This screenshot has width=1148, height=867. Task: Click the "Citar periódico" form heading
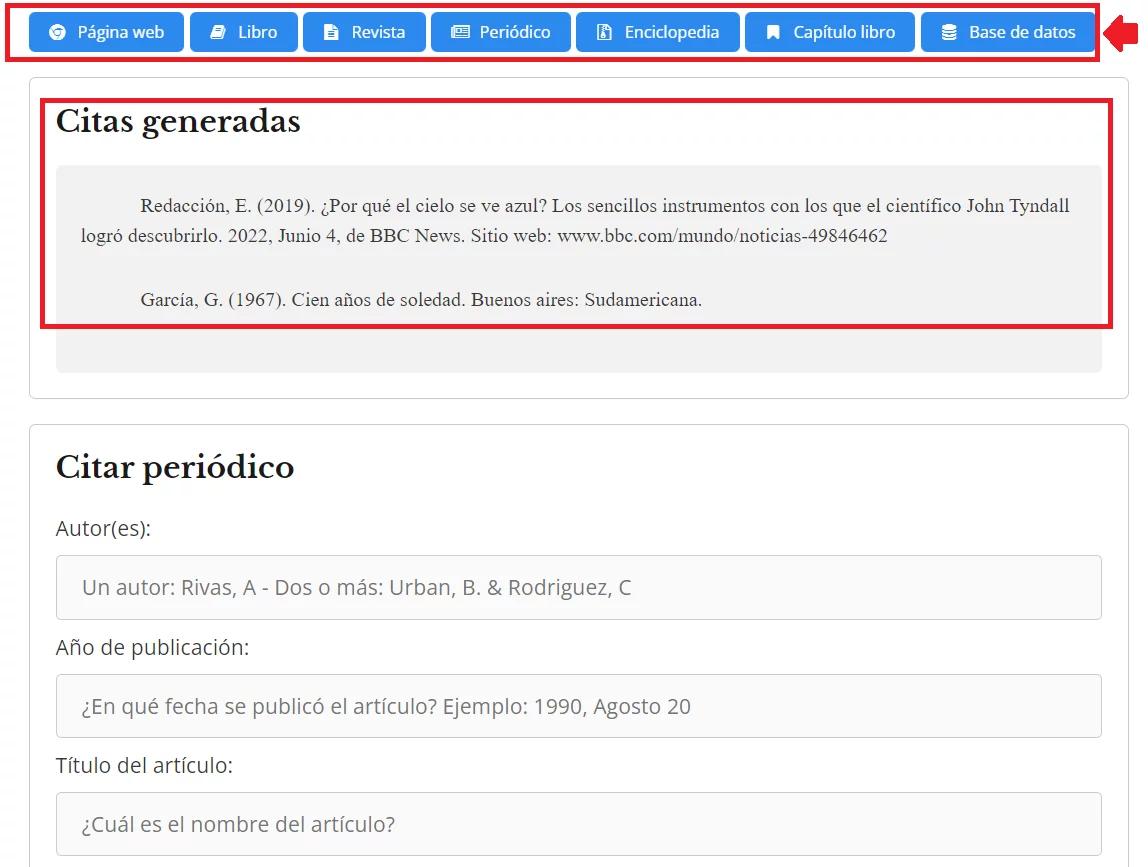click(x=175, y=467)
